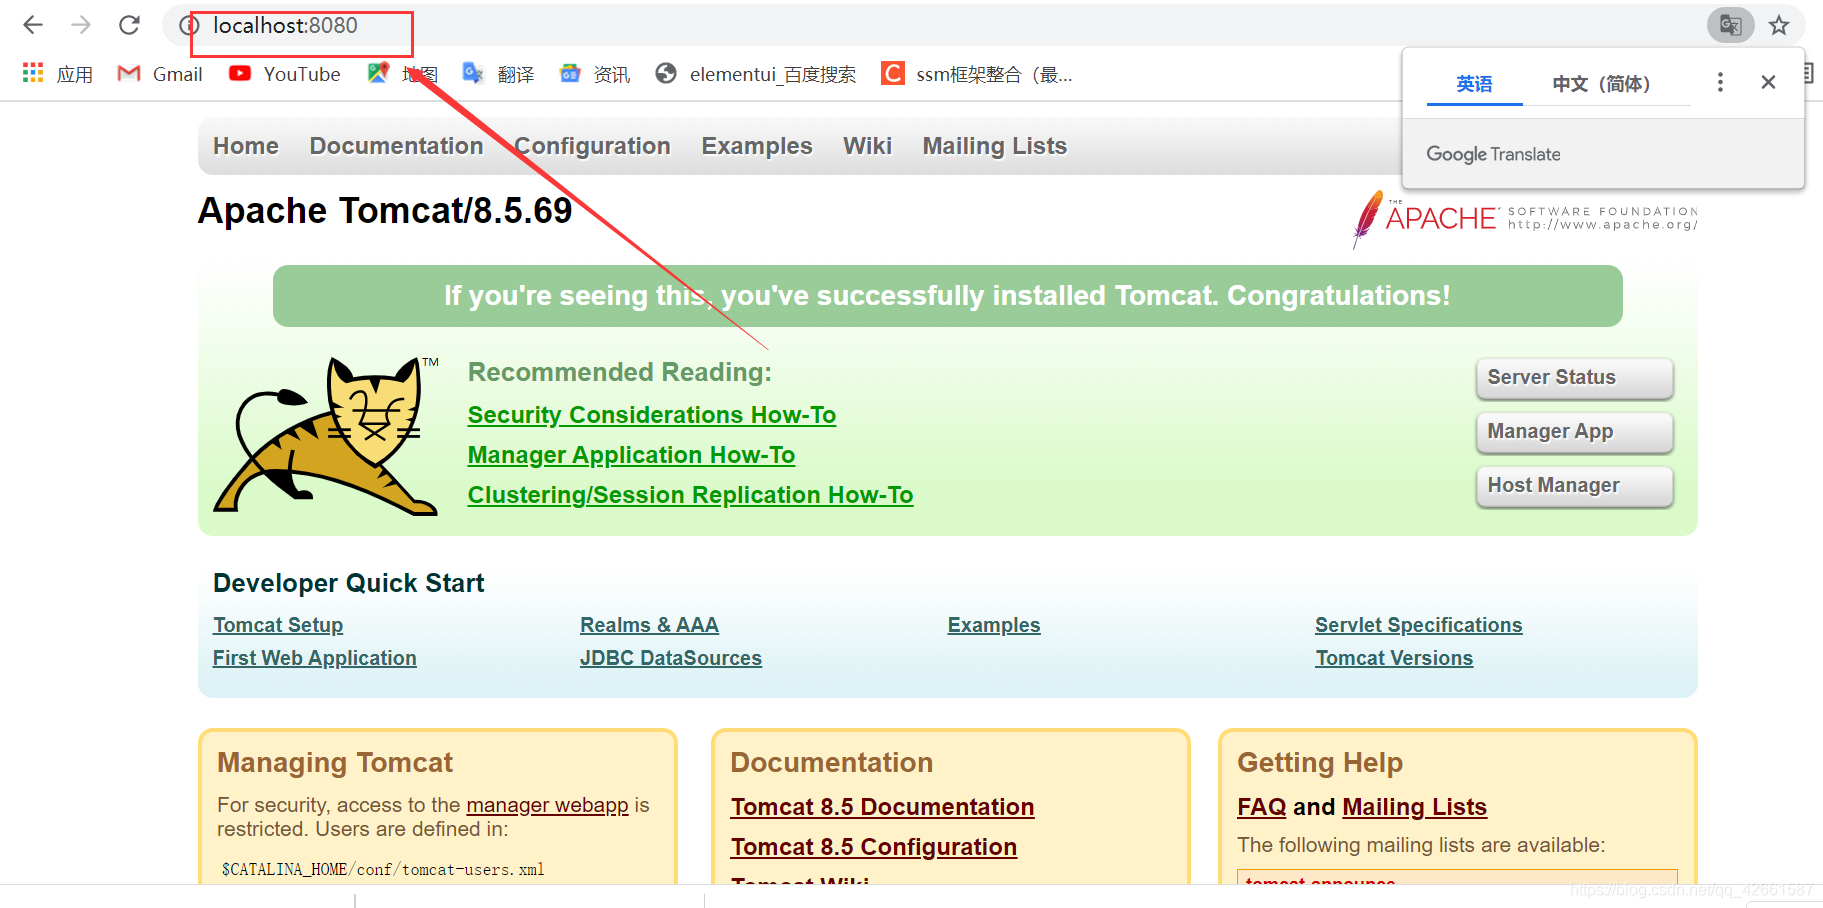Open Examples link under Developer Quick Start
This screenshot has width=1823, height=908.
[x=994, y=625]
